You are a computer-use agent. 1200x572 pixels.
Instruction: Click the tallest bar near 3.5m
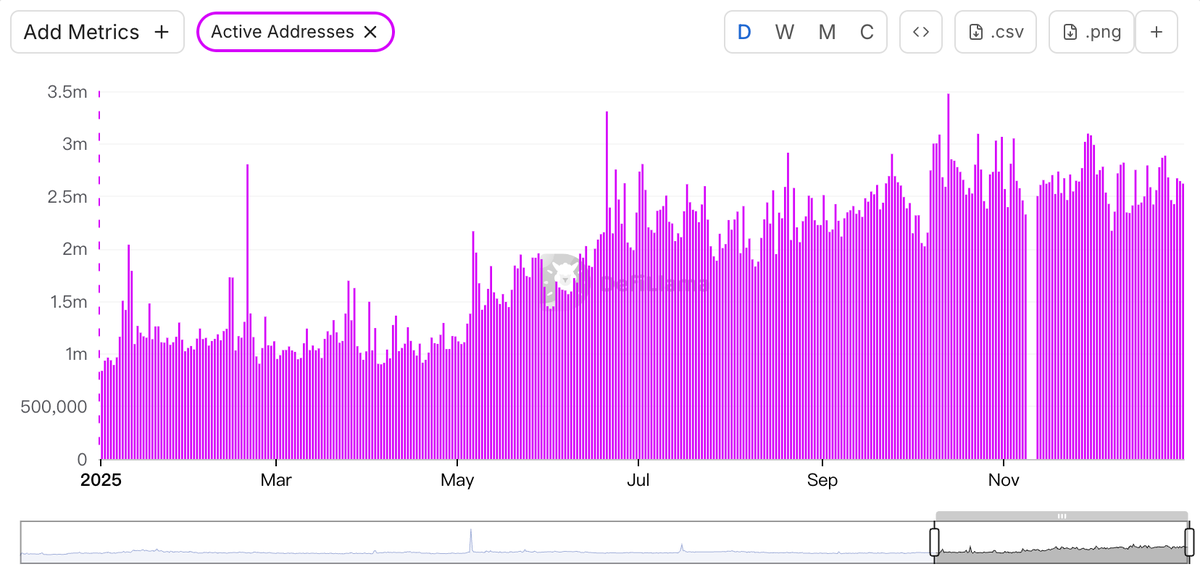pyautogui.click(x=948, y=280)
